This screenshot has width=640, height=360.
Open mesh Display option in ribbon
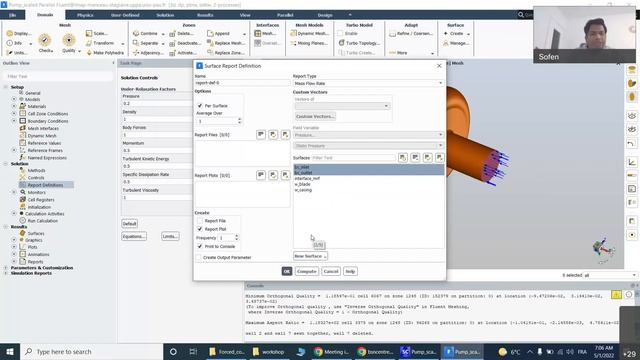pyautogui.click(x=19, y=33)
